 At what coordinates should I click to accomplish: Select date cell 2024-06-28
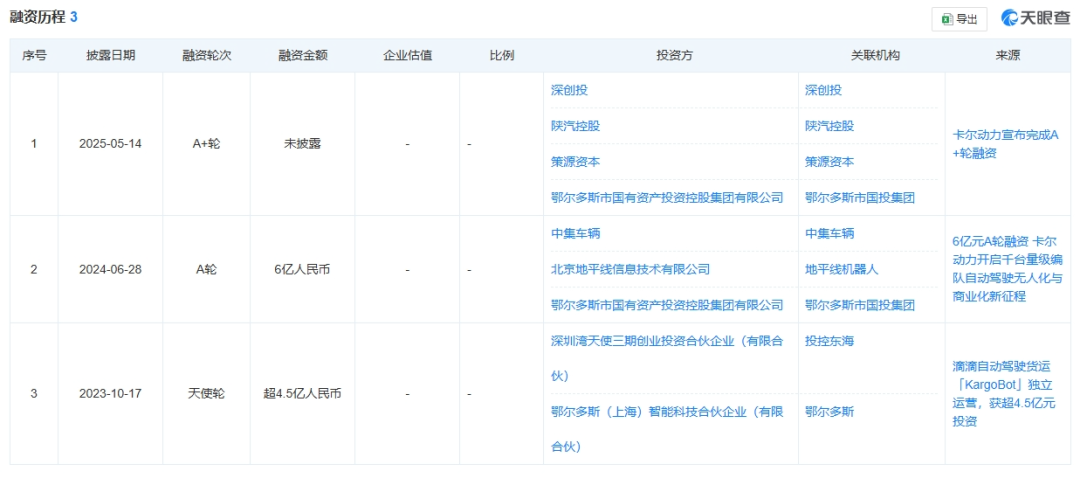pos(110,269)
